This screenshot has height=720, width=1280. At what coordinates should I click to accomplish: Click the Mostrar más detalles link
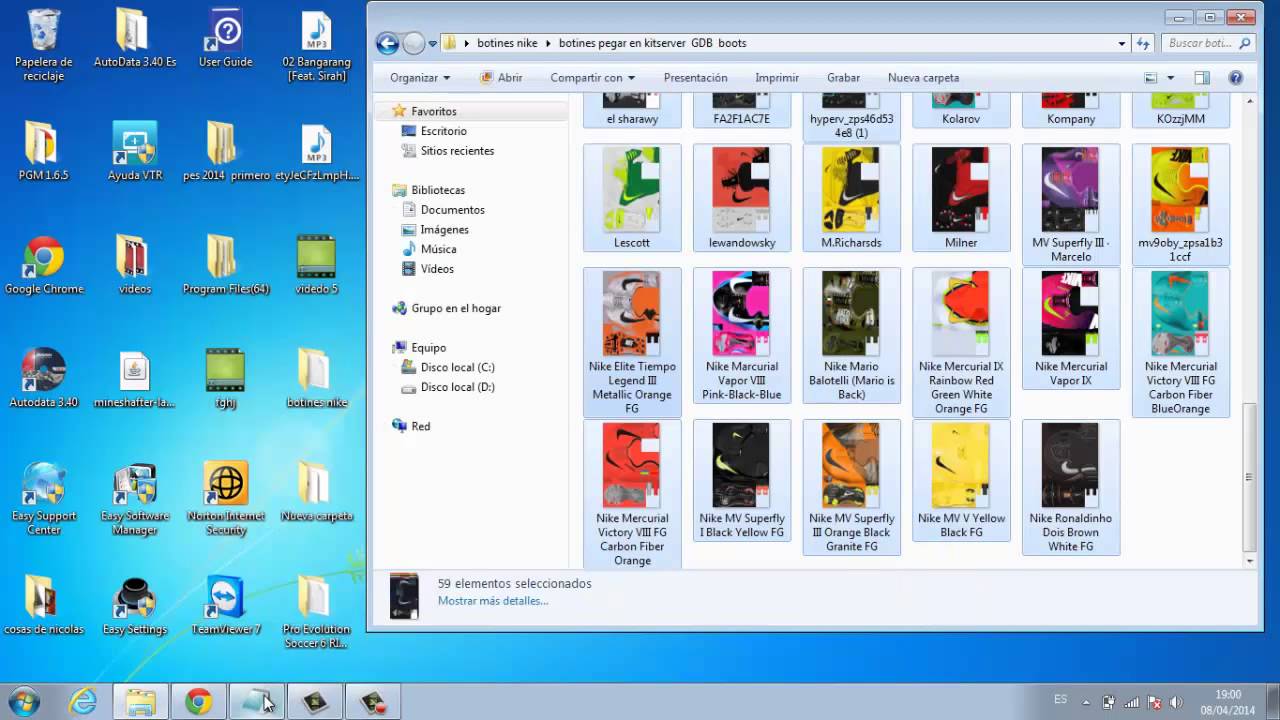click(493, 601)
